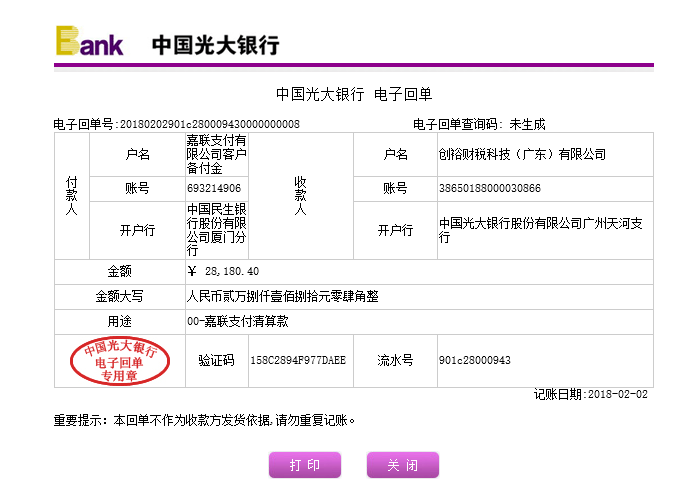Image resolution: width=691 pixels, height=490 pixels.
Task: Select serial number 901c28000943
Action: tap(474, 360)
